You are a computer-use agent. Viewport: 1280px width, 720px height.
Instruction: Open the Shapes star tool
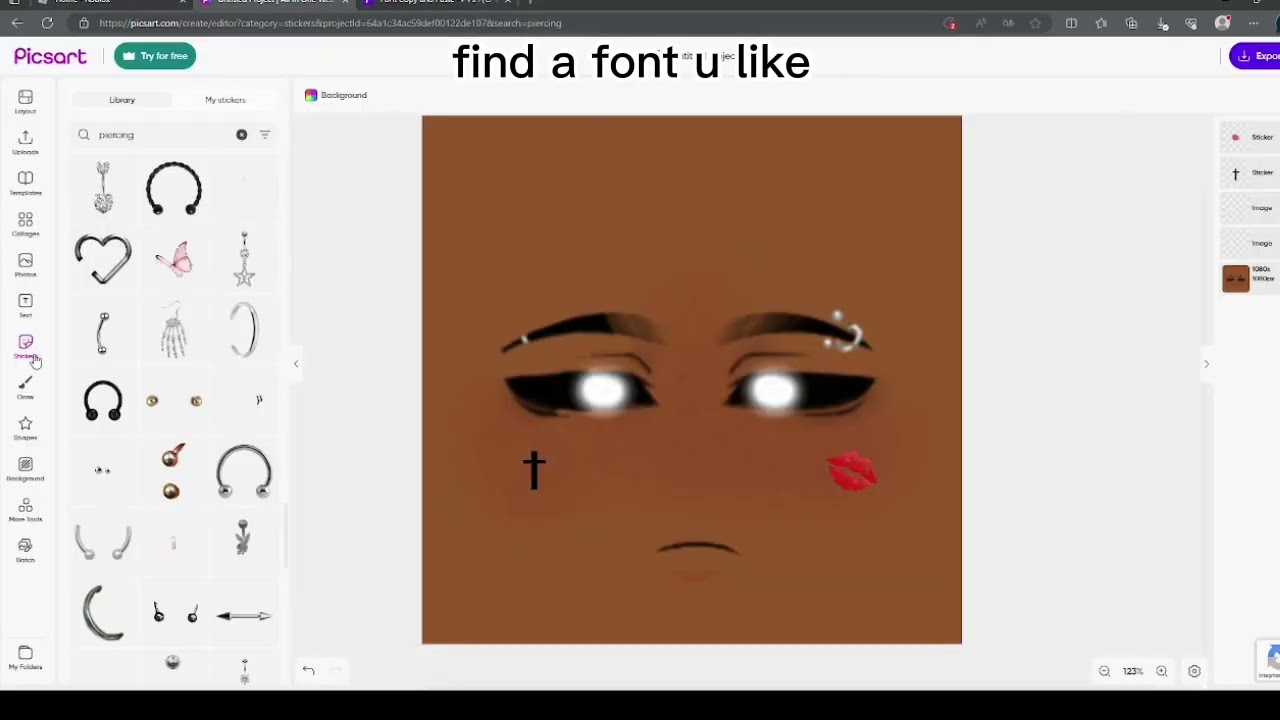(25, 428)
